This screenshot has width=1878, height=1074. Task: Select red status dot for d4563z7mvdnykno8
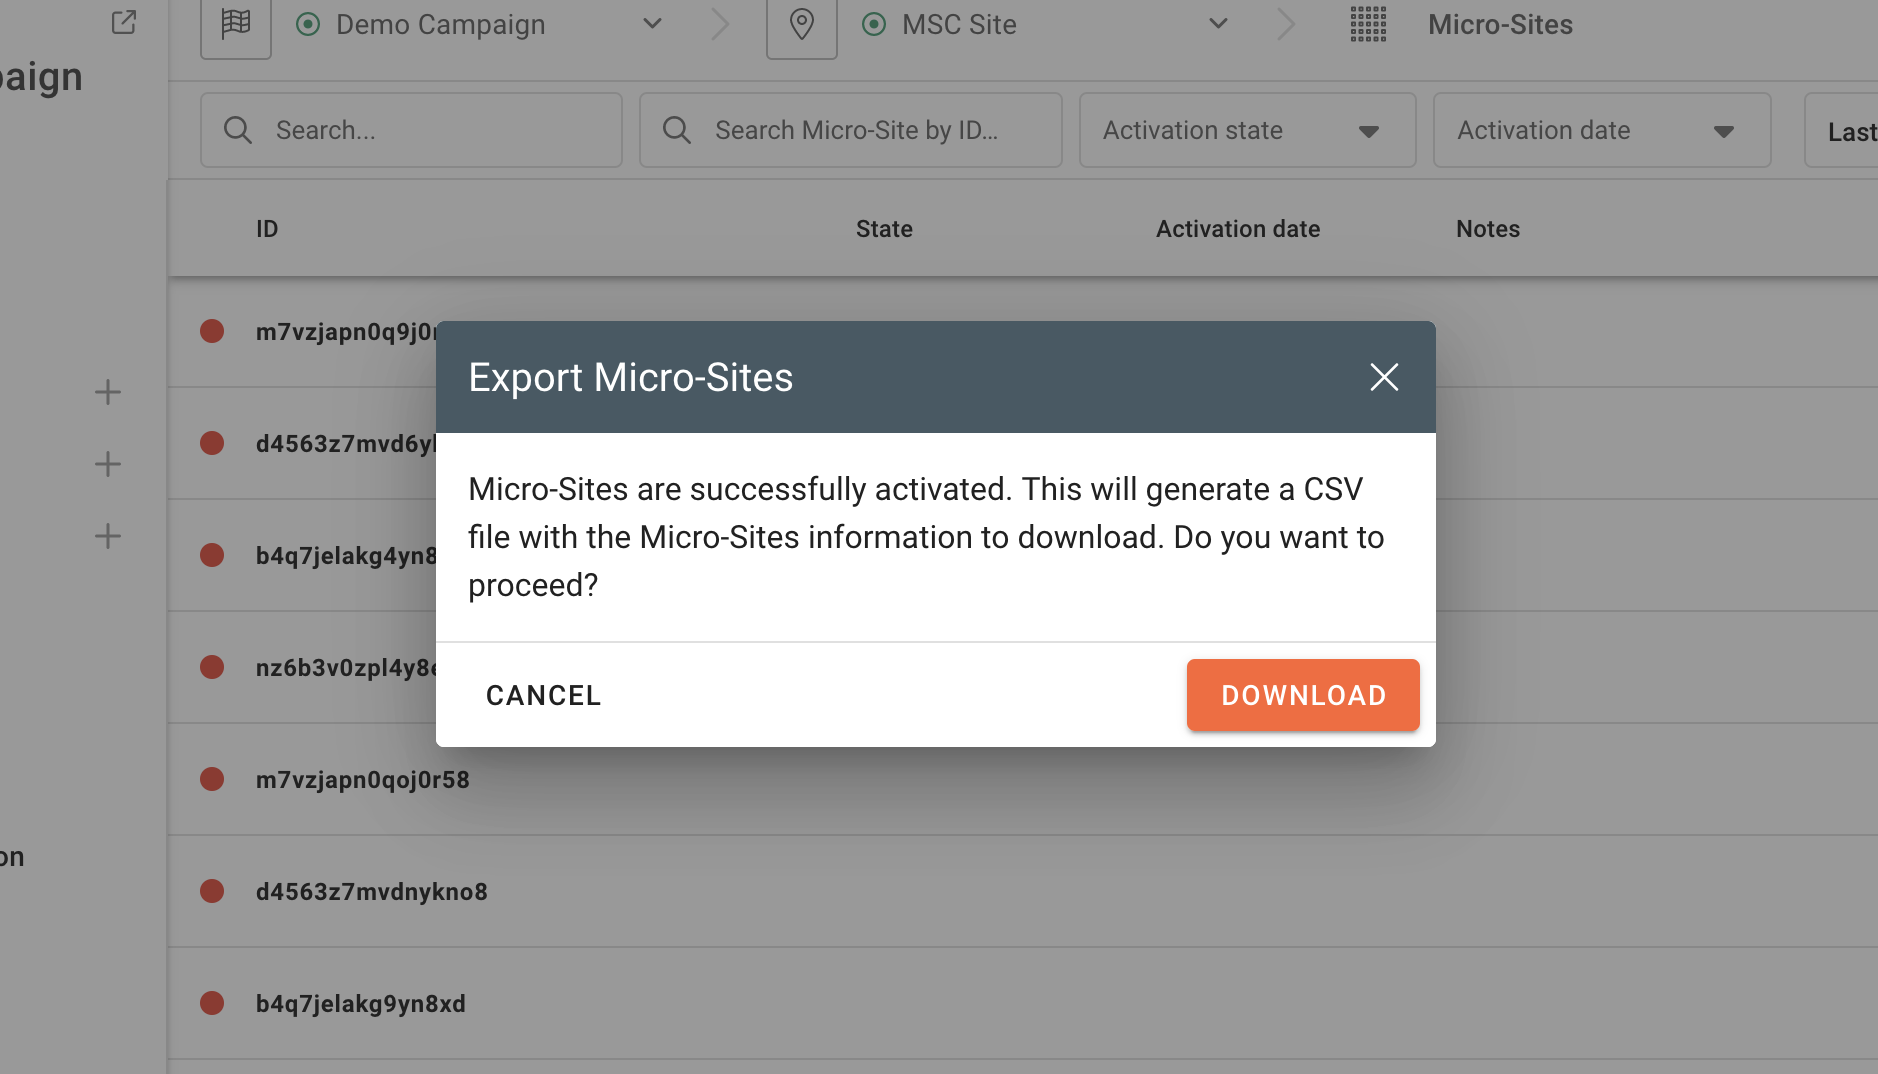212,891
